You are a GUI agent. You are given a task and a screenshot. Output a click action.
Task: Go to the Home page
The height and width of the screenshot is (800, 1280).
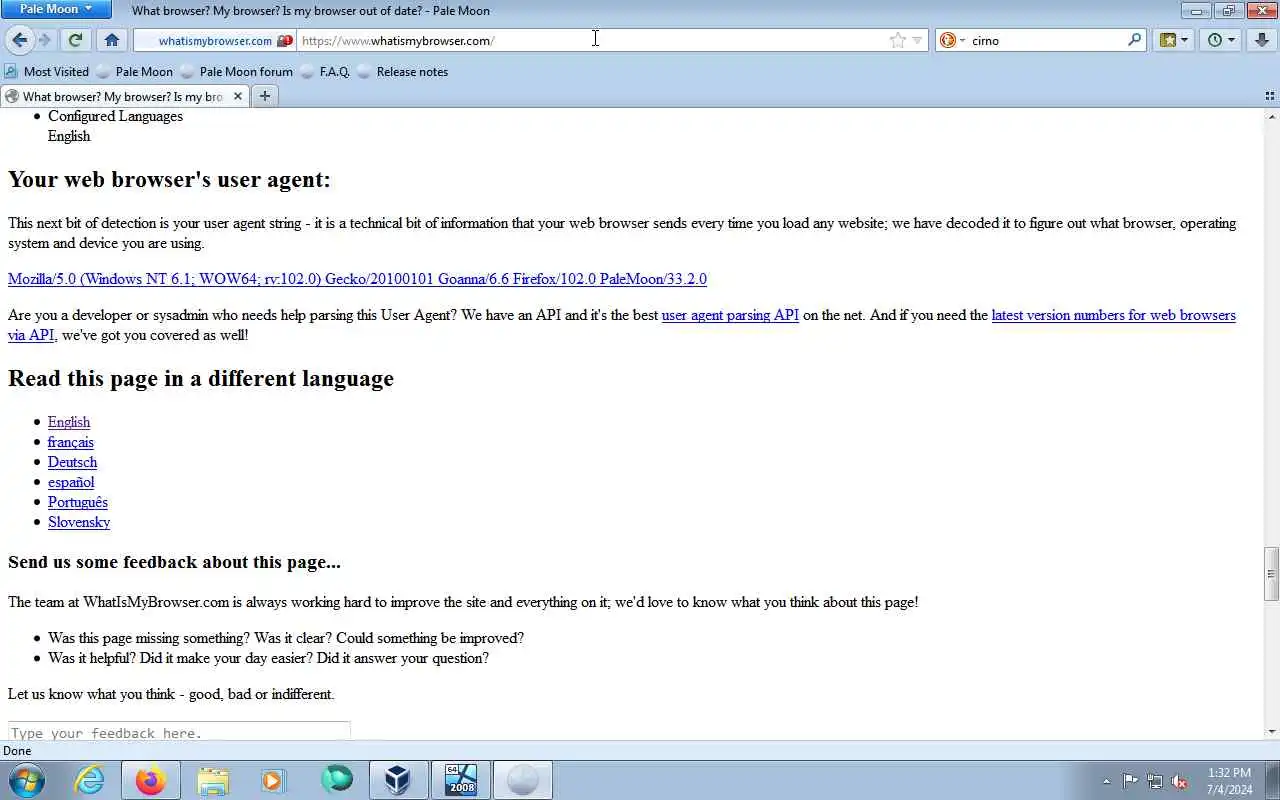(x=112, y=40)
